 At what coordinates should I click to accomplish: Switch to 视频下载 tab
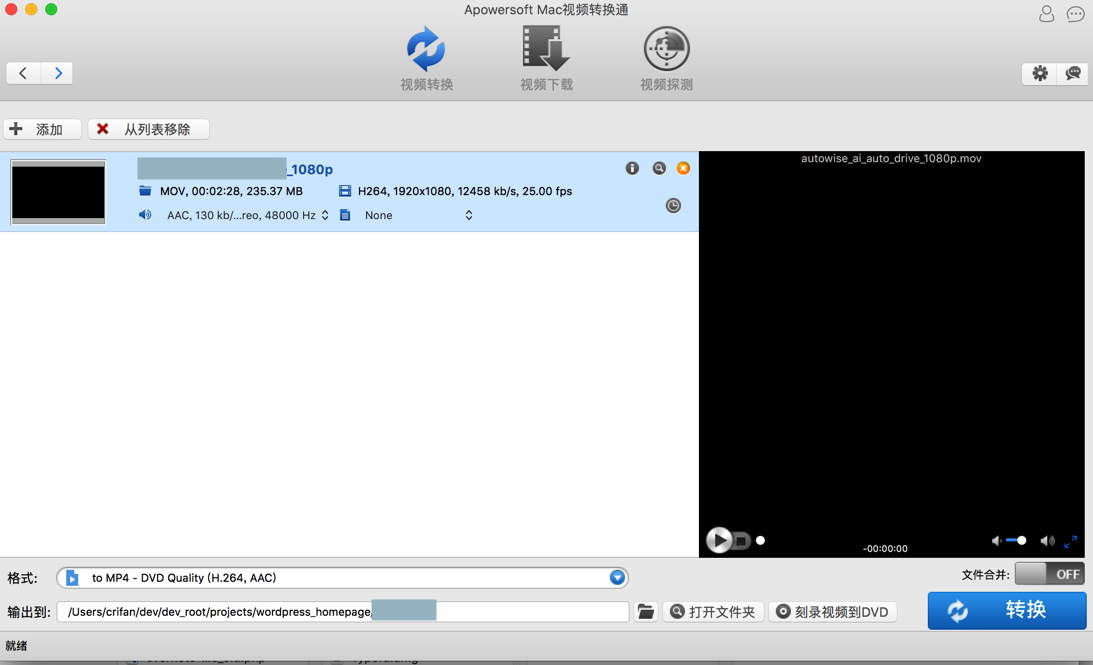coord(546,59)
